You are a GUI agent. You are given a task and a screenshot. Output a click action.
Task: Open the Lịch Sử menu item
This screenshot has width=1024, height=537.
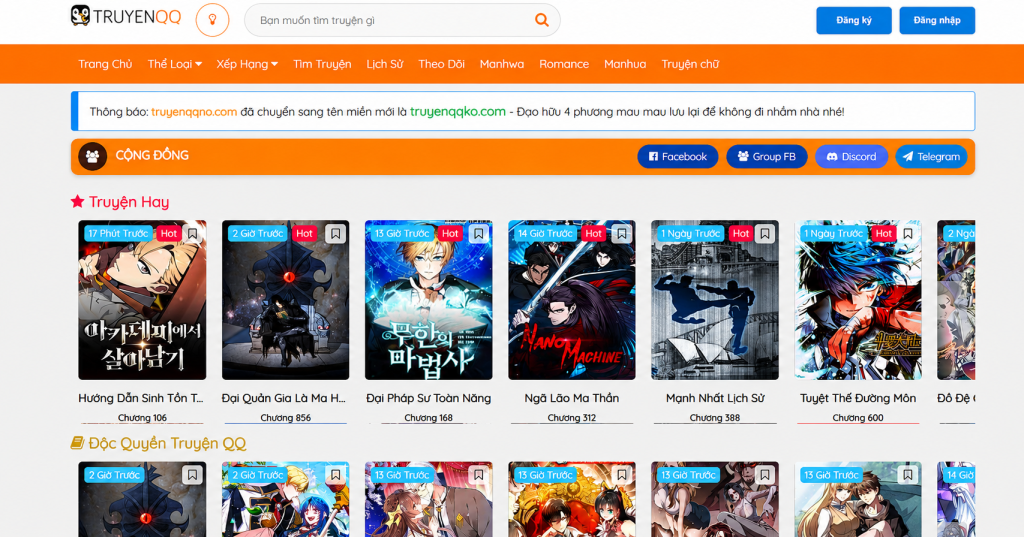(385, 64)
